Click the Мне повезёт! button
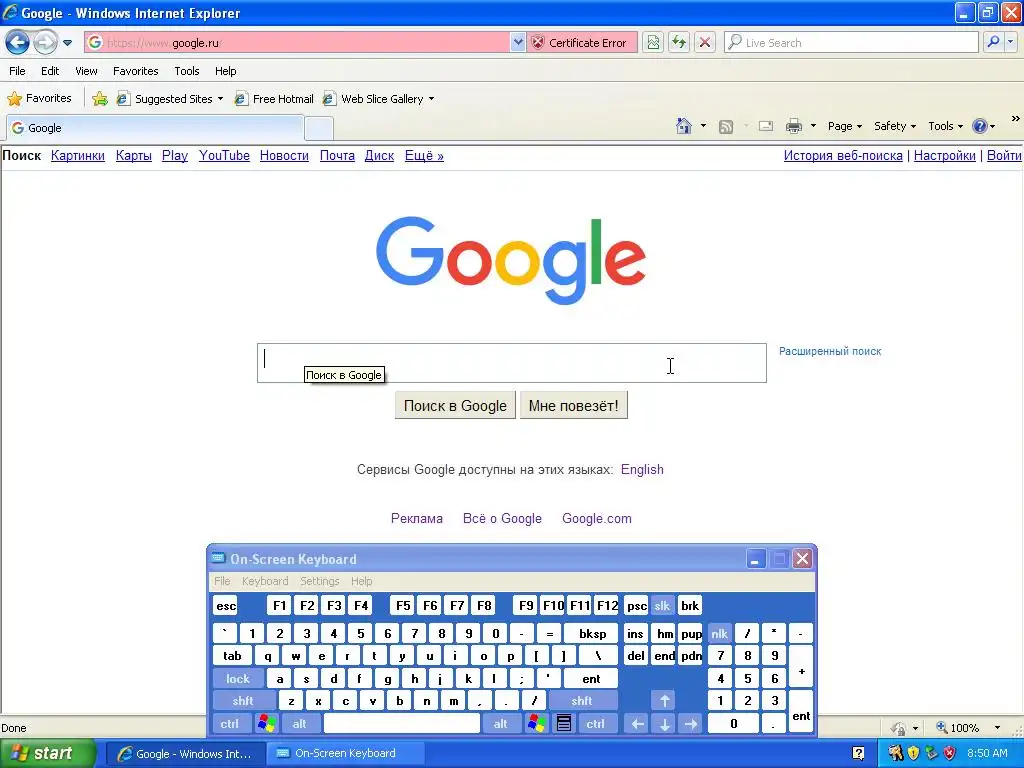Image resolution: width=1024 pixels, height=768 pixels. [x=573, y=406]
